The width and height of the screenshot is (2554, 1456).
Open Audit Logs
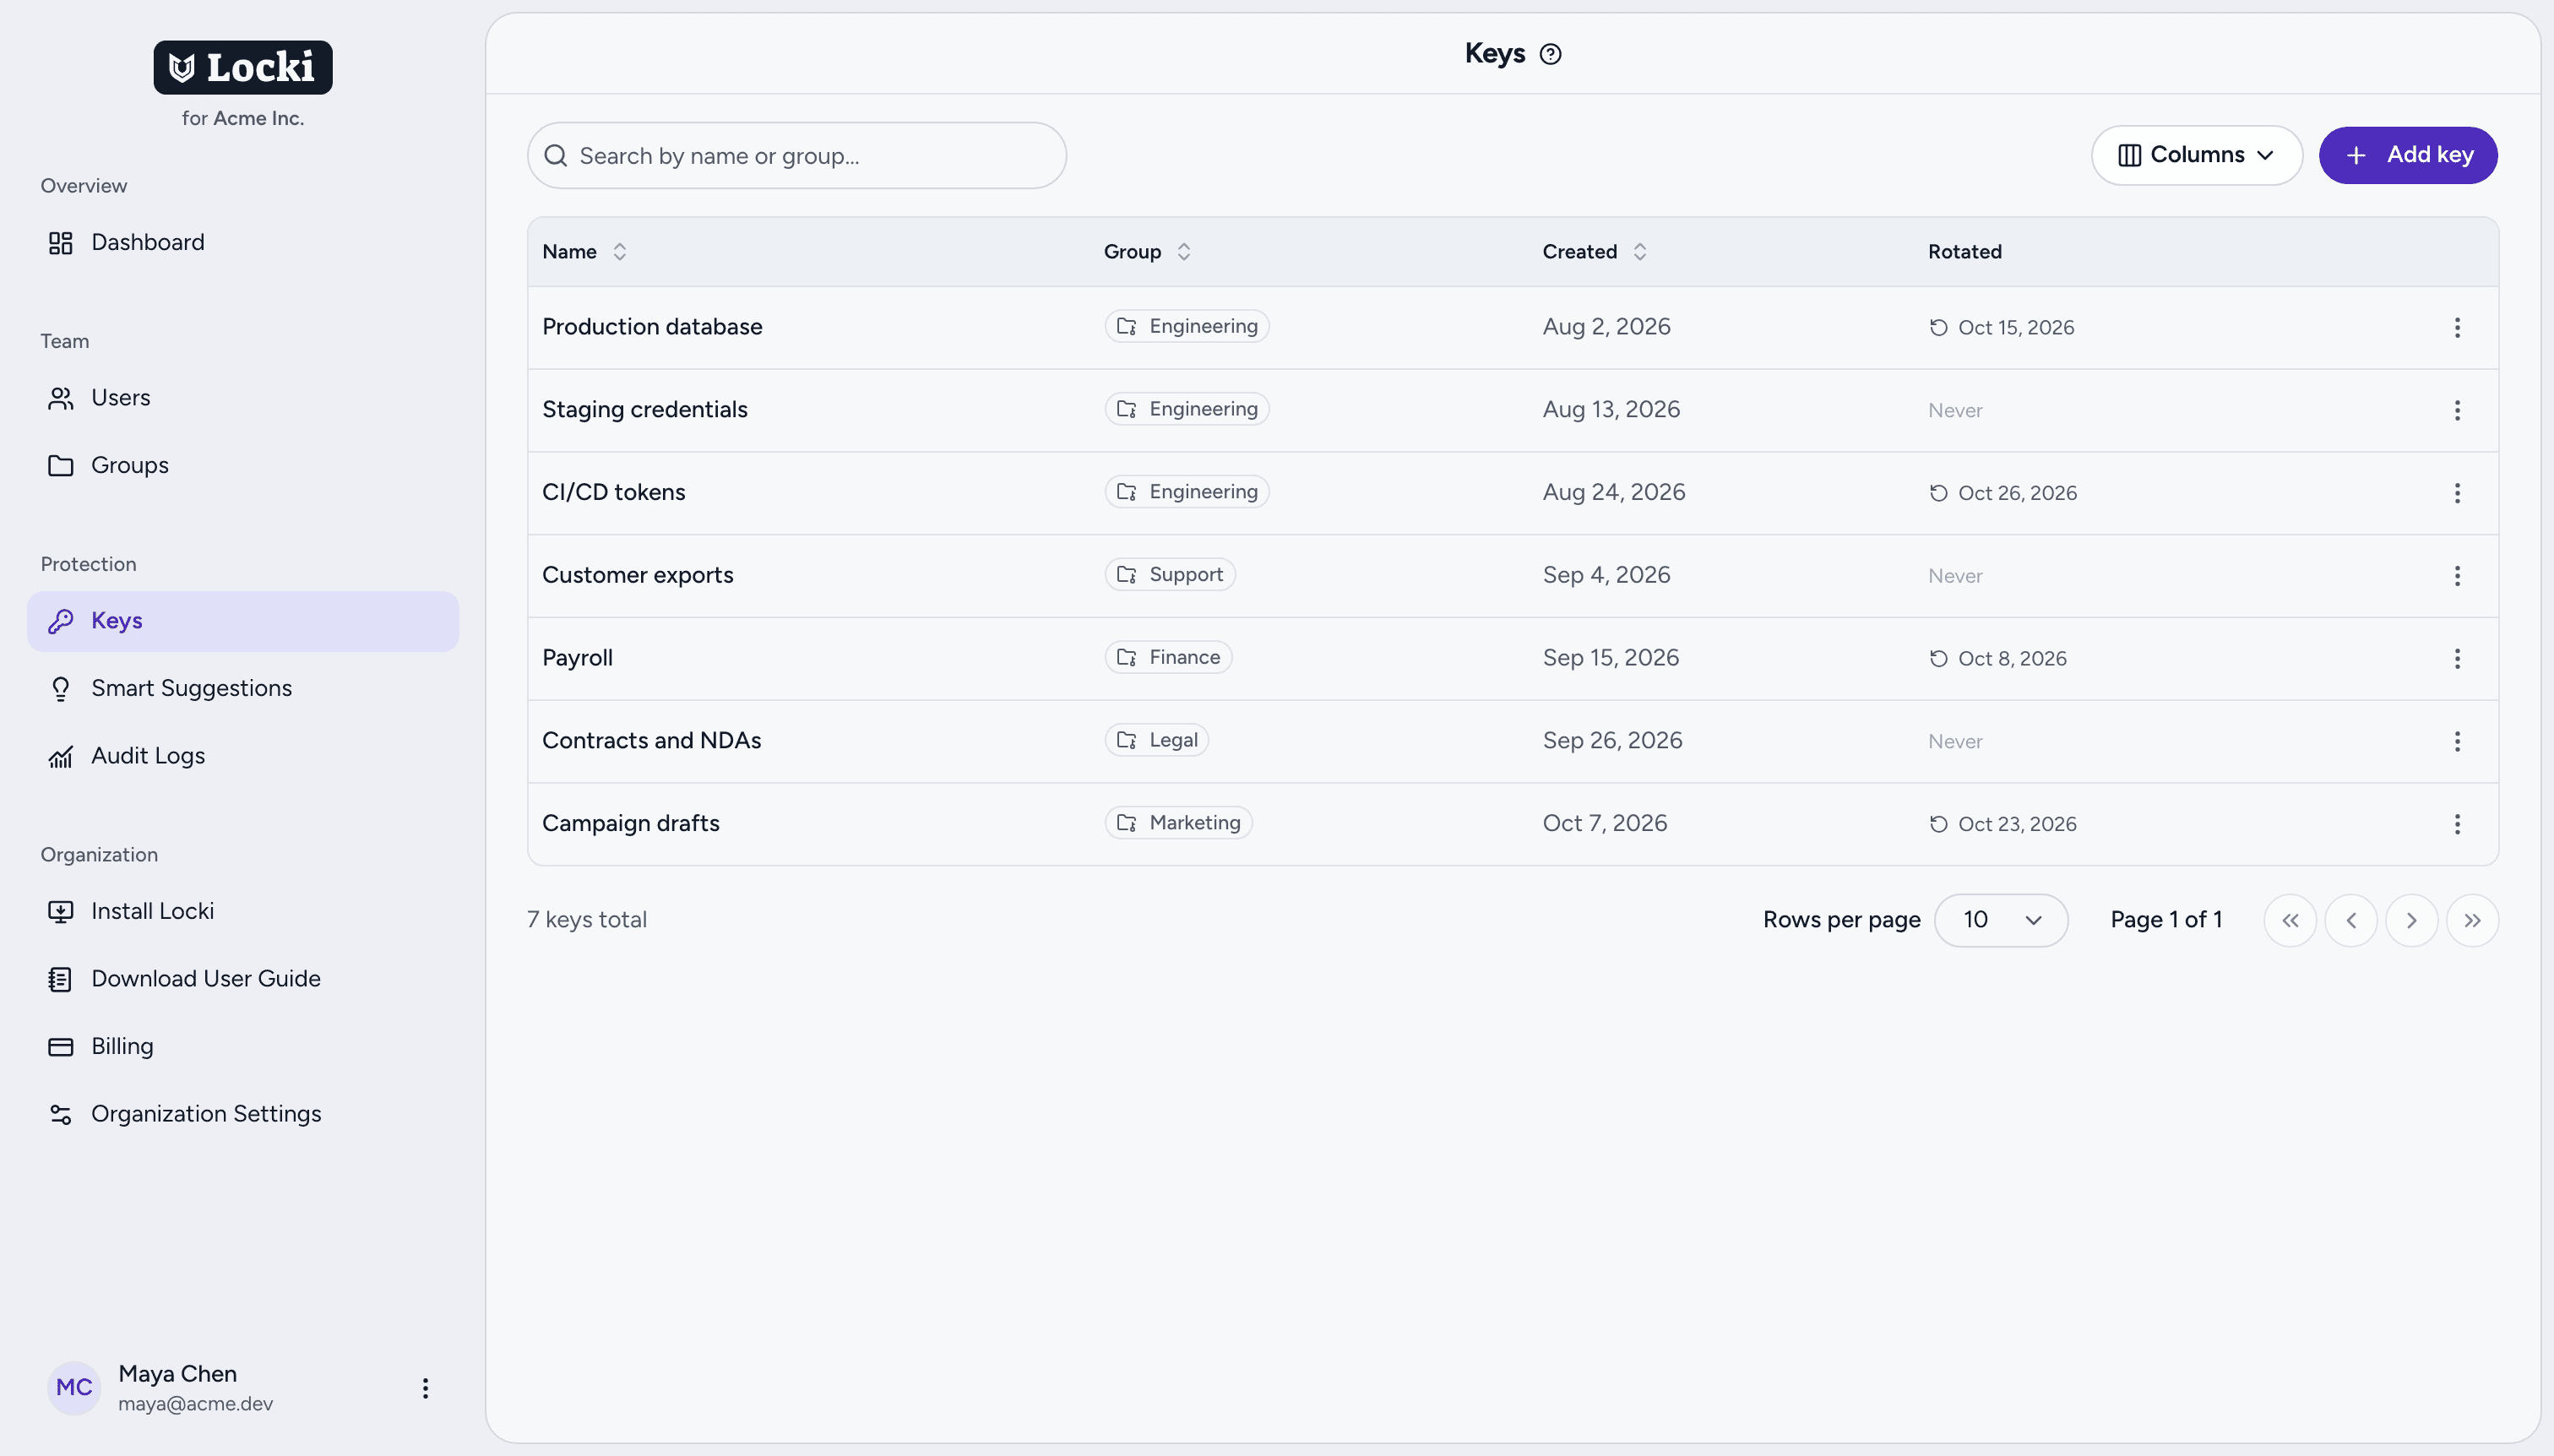(243, 756)
